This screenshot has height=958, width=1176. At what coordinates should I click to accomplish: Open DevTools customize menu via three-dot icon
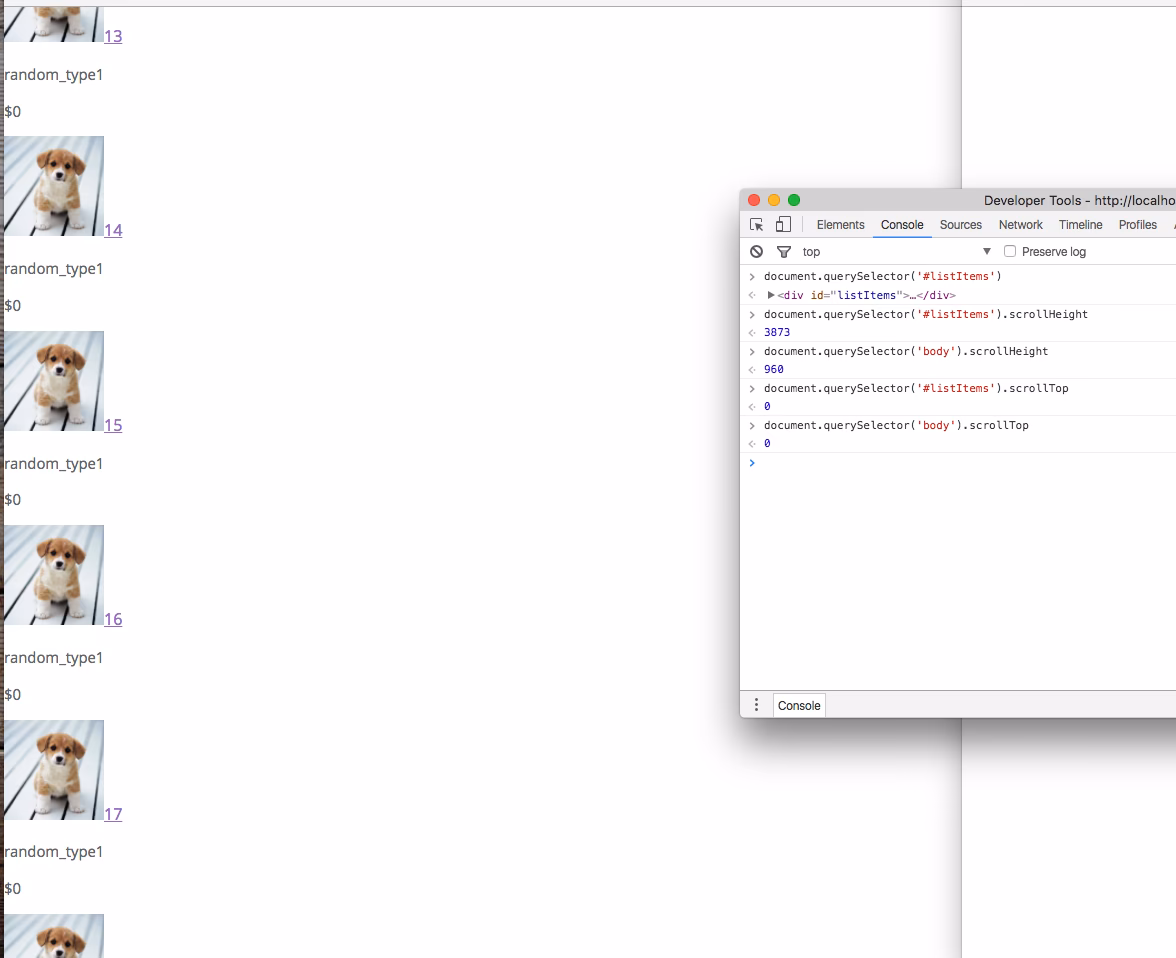[757, 704]
